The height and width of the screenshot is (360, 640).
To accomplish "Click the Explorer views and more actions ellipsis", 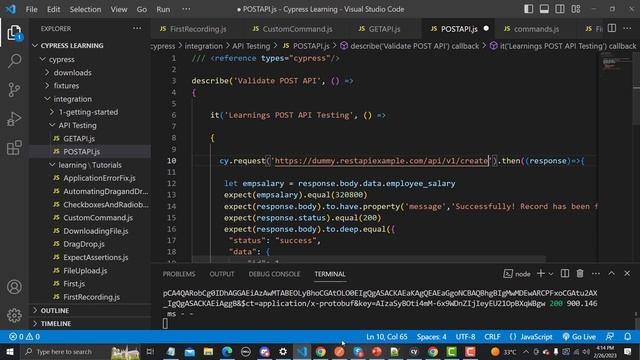I will (137, 29).
